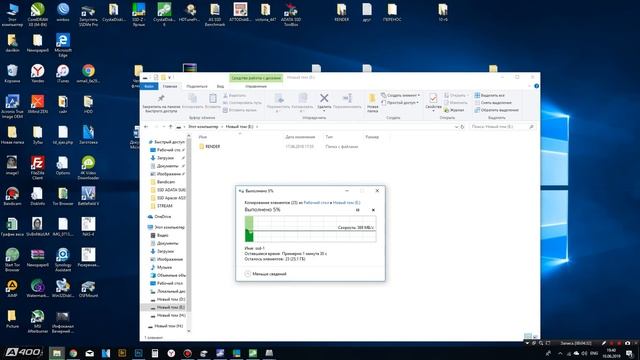The image size is (640, 360).
Task: Click the copy speed progress graph
Action: coord(310,229)
